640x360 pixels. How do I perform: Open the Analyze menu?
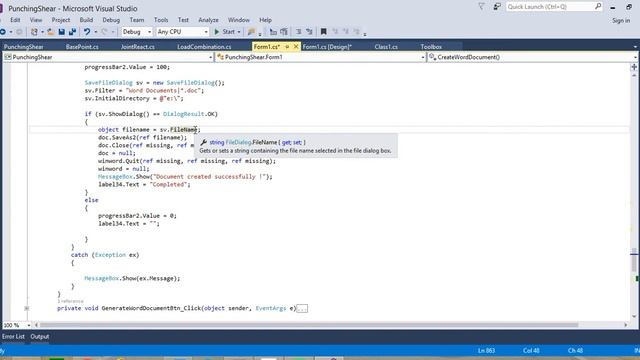[x=208, y=20]
